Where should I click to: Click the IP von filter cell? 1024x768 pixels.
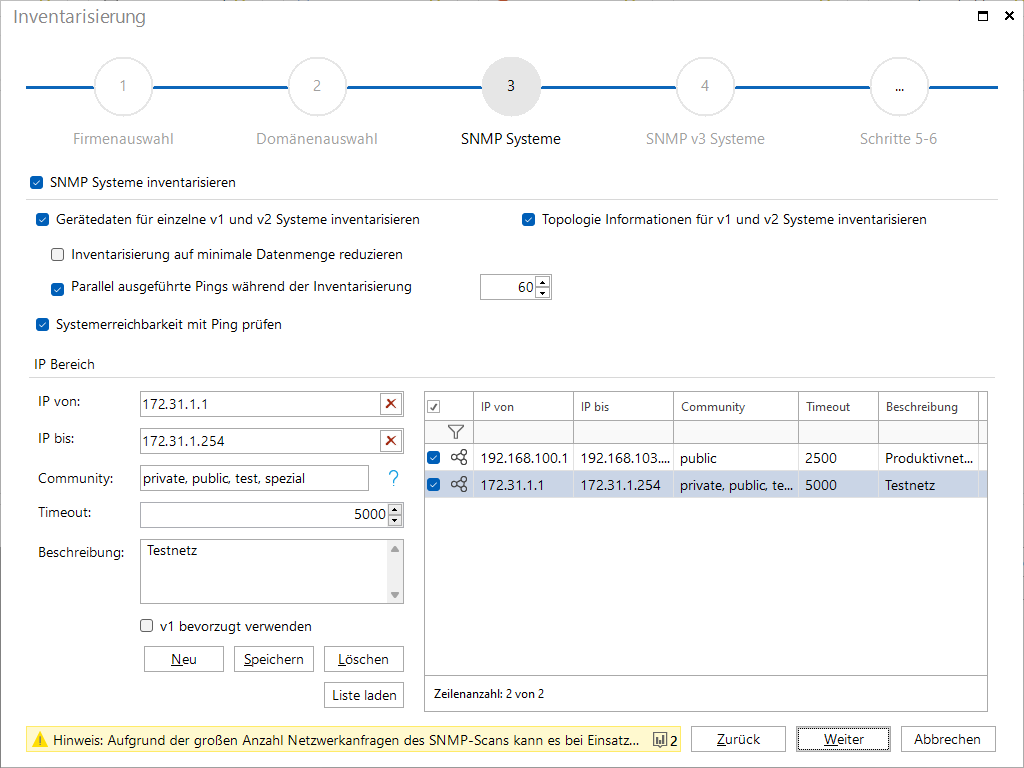coord(523,432)
